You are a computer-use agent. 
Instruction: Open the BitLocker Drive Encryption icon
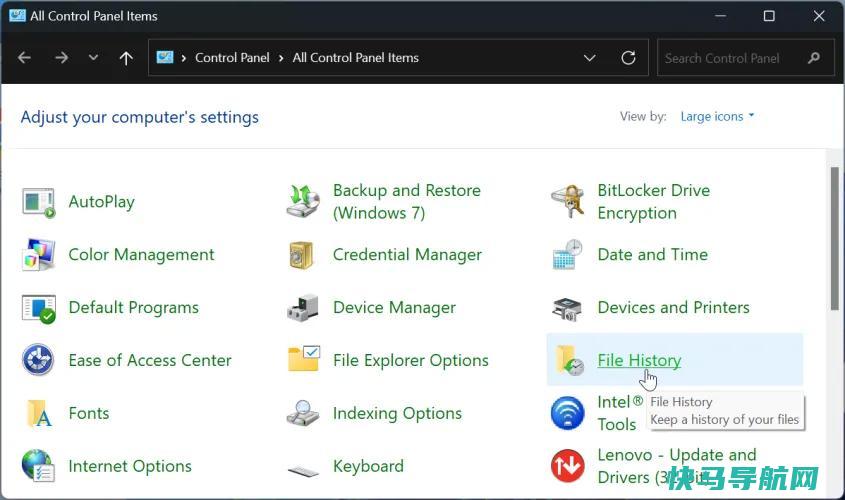tap(567, 202)
